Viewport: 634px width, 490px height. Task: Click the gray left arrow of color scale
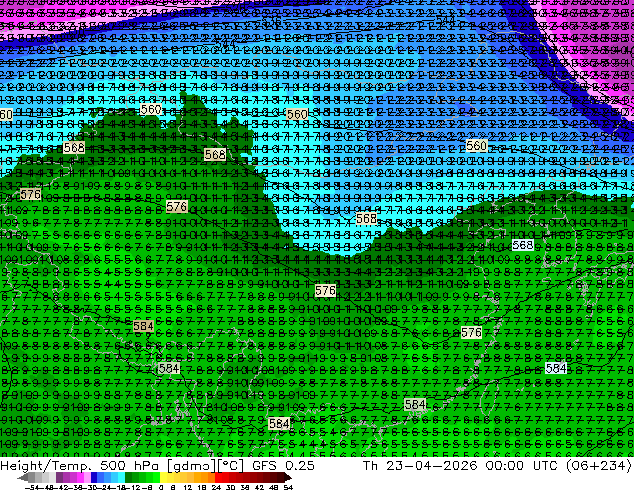tap(23, 478)
